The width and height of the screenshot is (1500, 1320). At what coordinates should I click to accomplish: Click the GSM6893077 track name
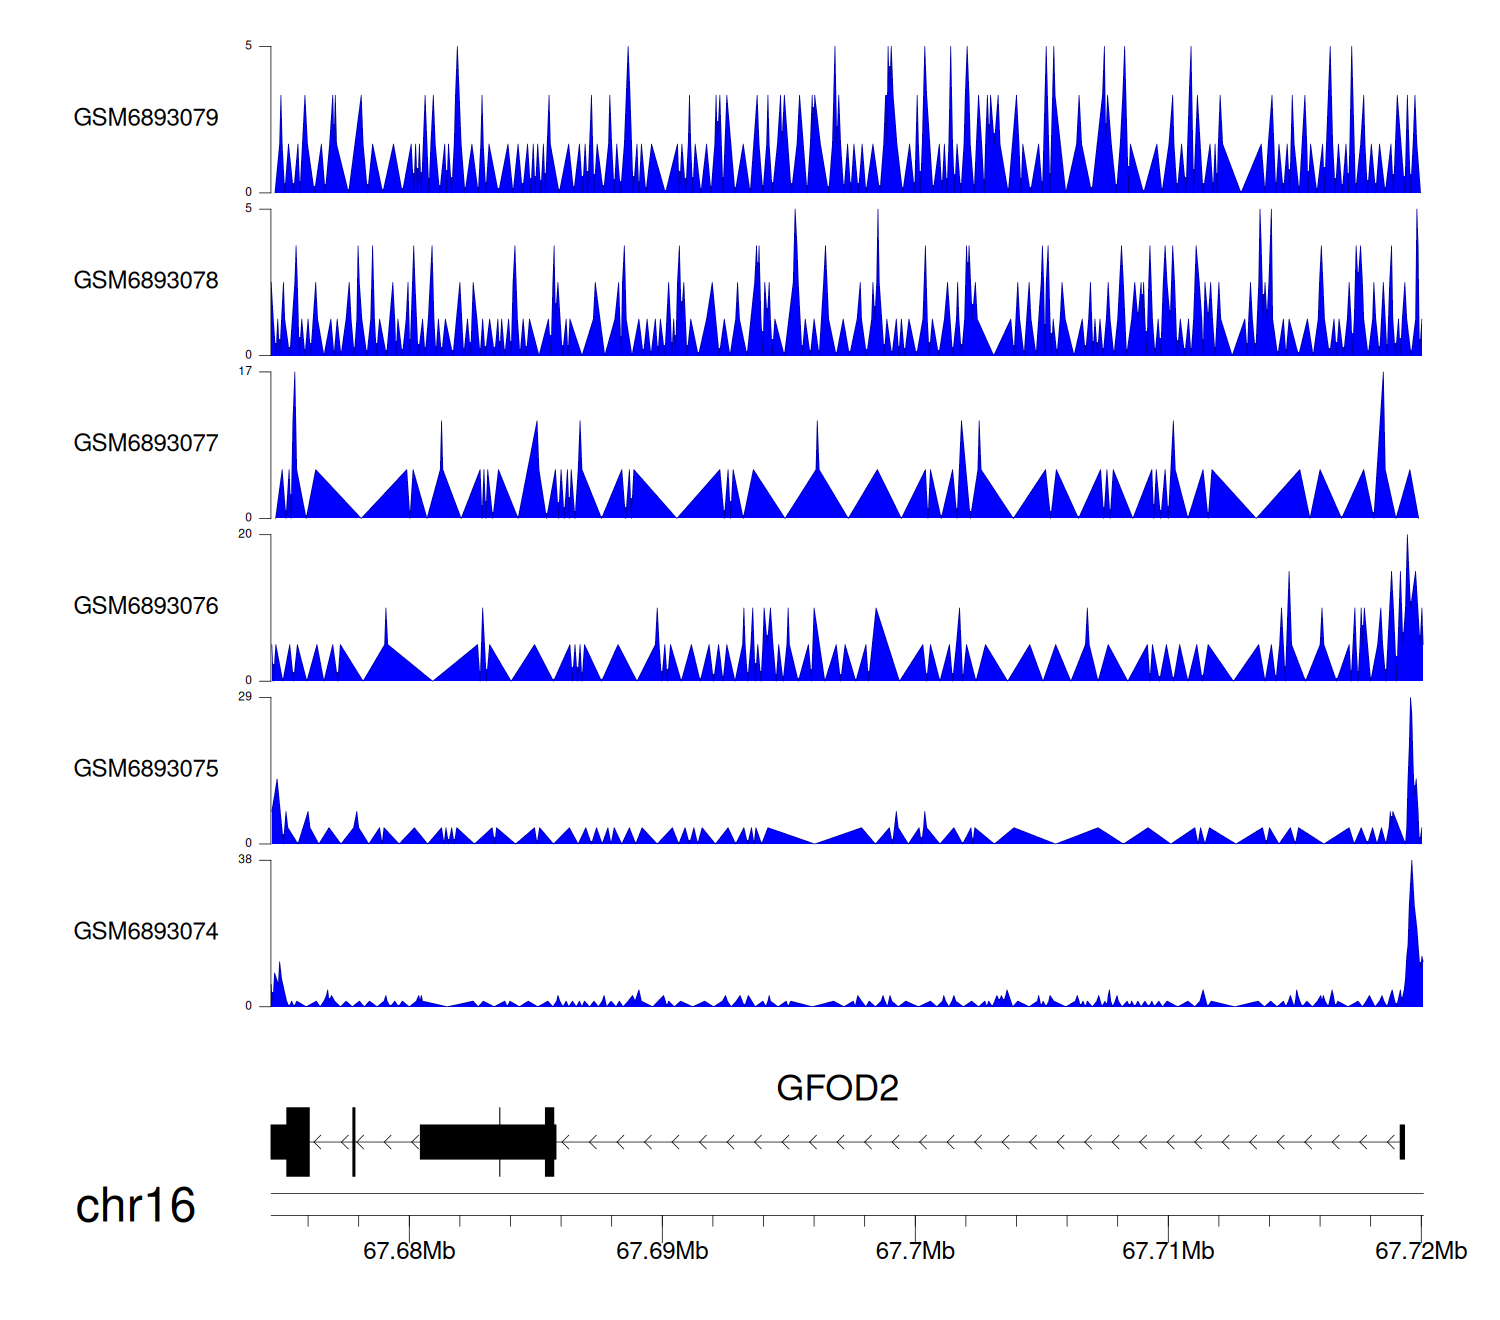point(146,444)
